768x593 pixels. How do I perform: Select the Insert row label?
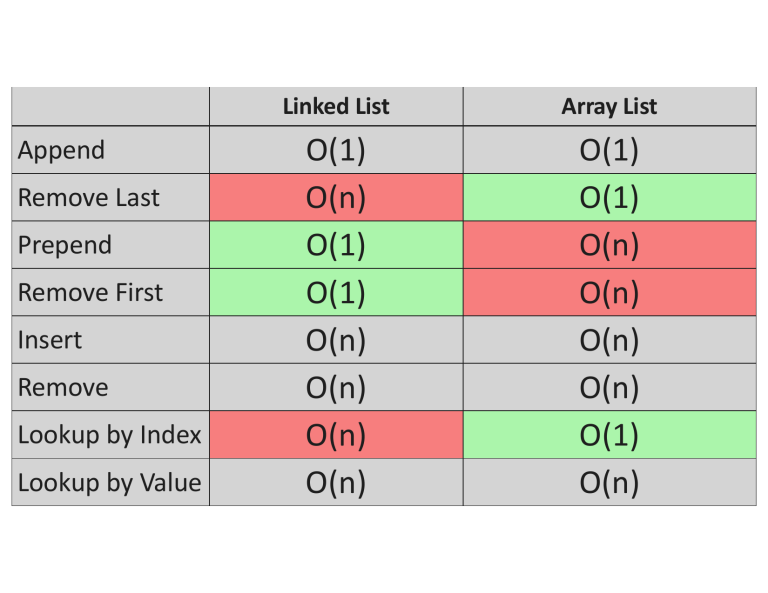coord(50,340)
